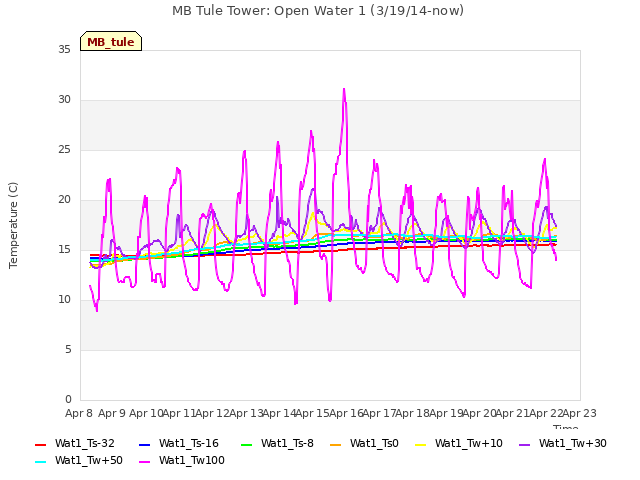Select the Wat1_Tw+10 legend label
The width and height of the screenshot is (640, 480).
(x=469, y=443)
